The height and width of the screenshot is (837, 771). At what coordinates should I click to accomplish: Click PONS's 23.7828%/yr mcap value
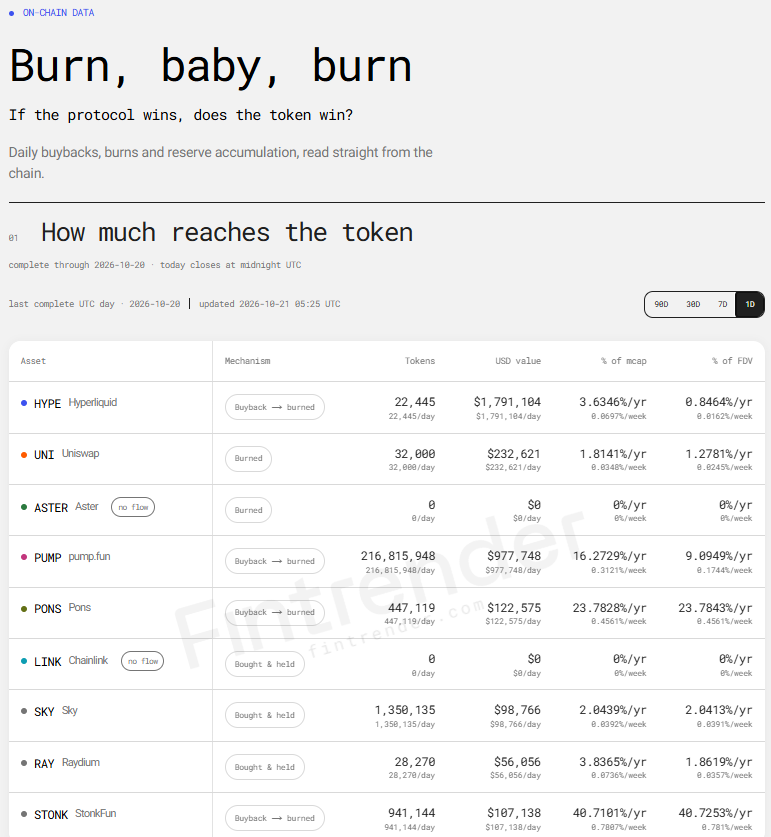609,608
